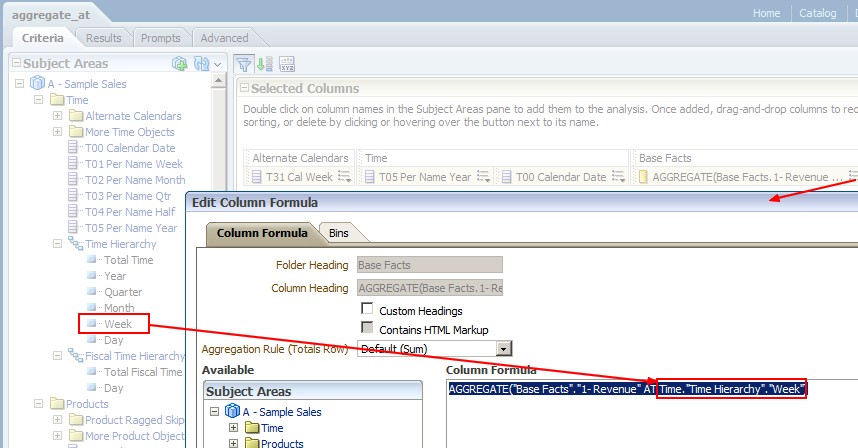Click the Fiscal Time Hierarchy icon
This screenshot has width=858, height=448.
pyautogui.click(x=75, y=356)
